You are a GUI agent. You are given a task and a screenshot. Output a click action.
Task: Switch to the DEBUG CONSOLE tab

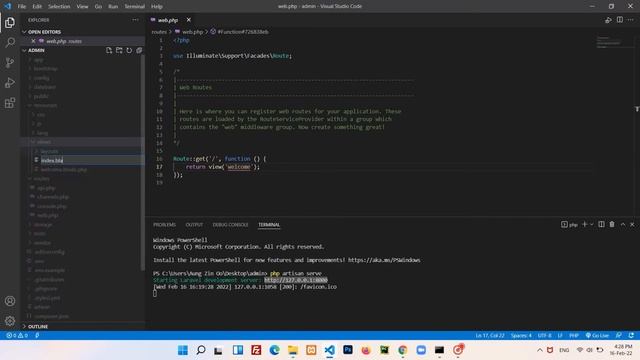pyautogui.click(x=230, y=224)
